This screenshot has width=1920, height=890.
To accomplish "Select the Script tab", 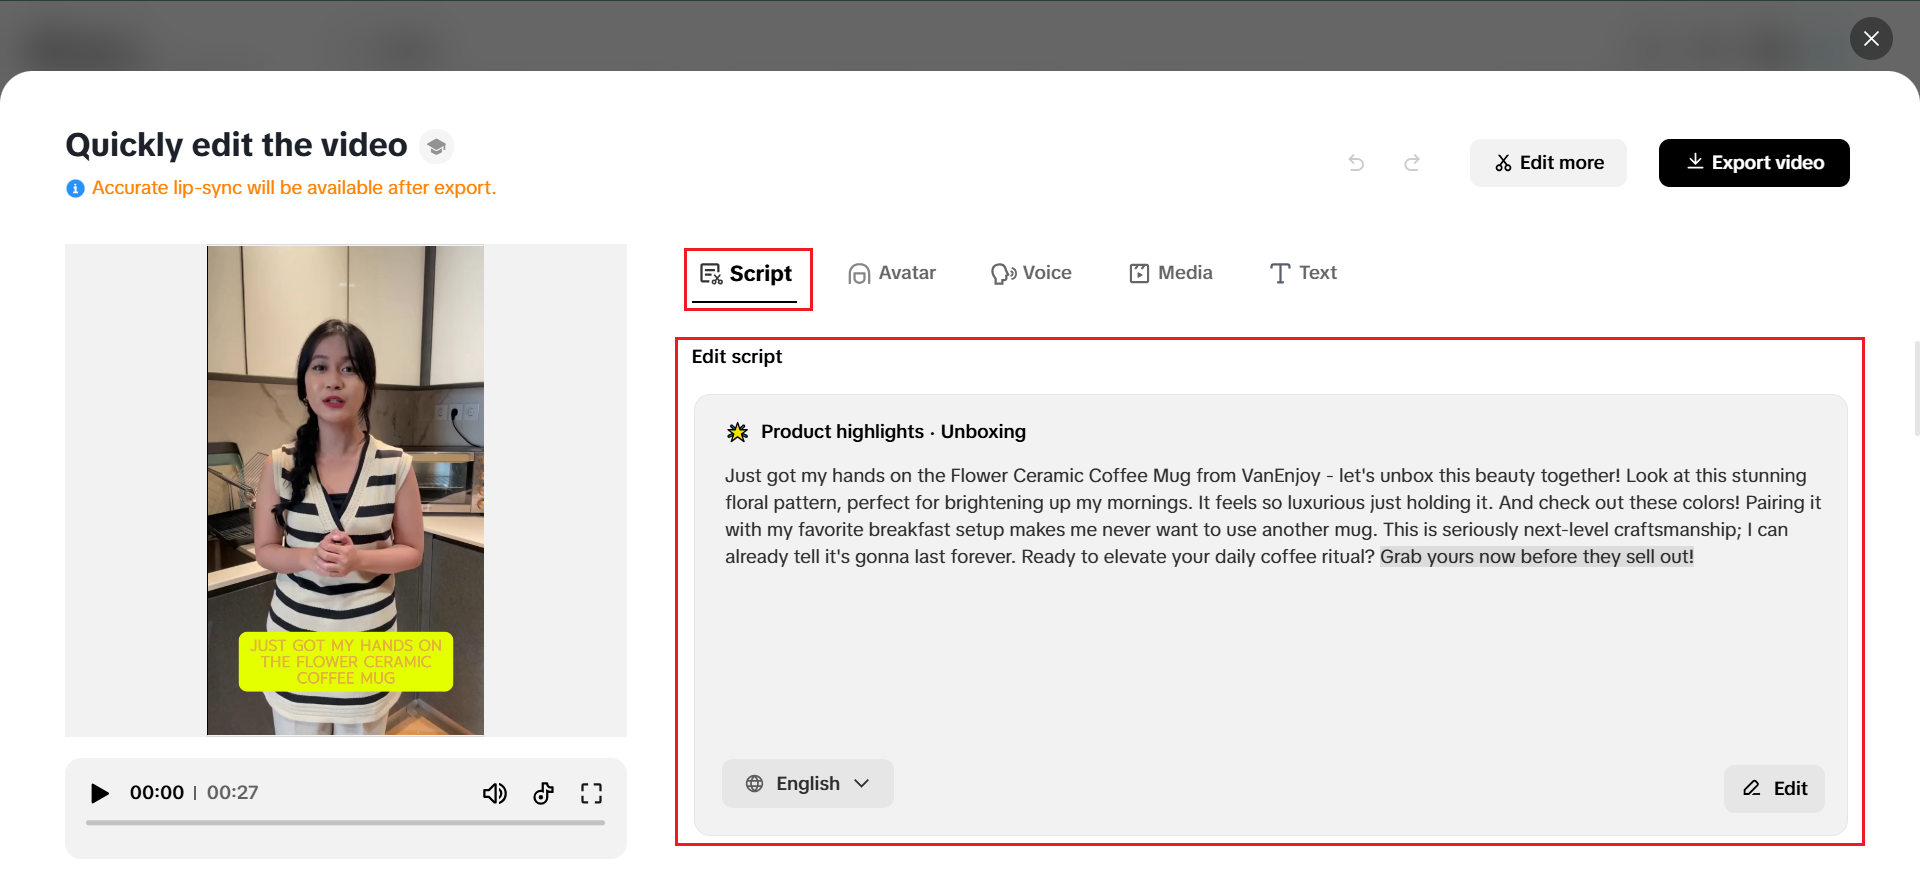I will pyautogui.click(x=747, y=274).
